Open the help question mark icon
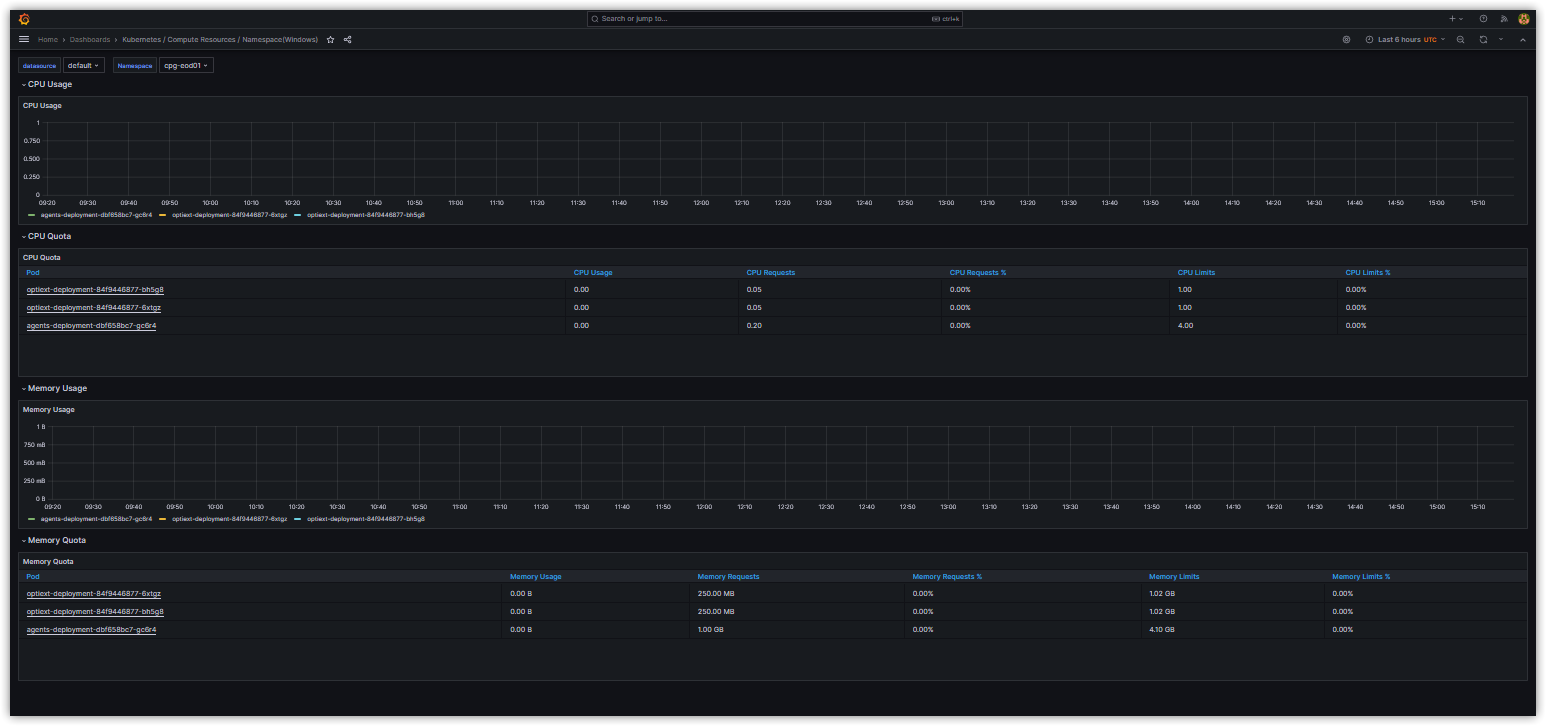Image resolution: width=1546 pixels, height=726 pixels. click(x=1481, y=18)
